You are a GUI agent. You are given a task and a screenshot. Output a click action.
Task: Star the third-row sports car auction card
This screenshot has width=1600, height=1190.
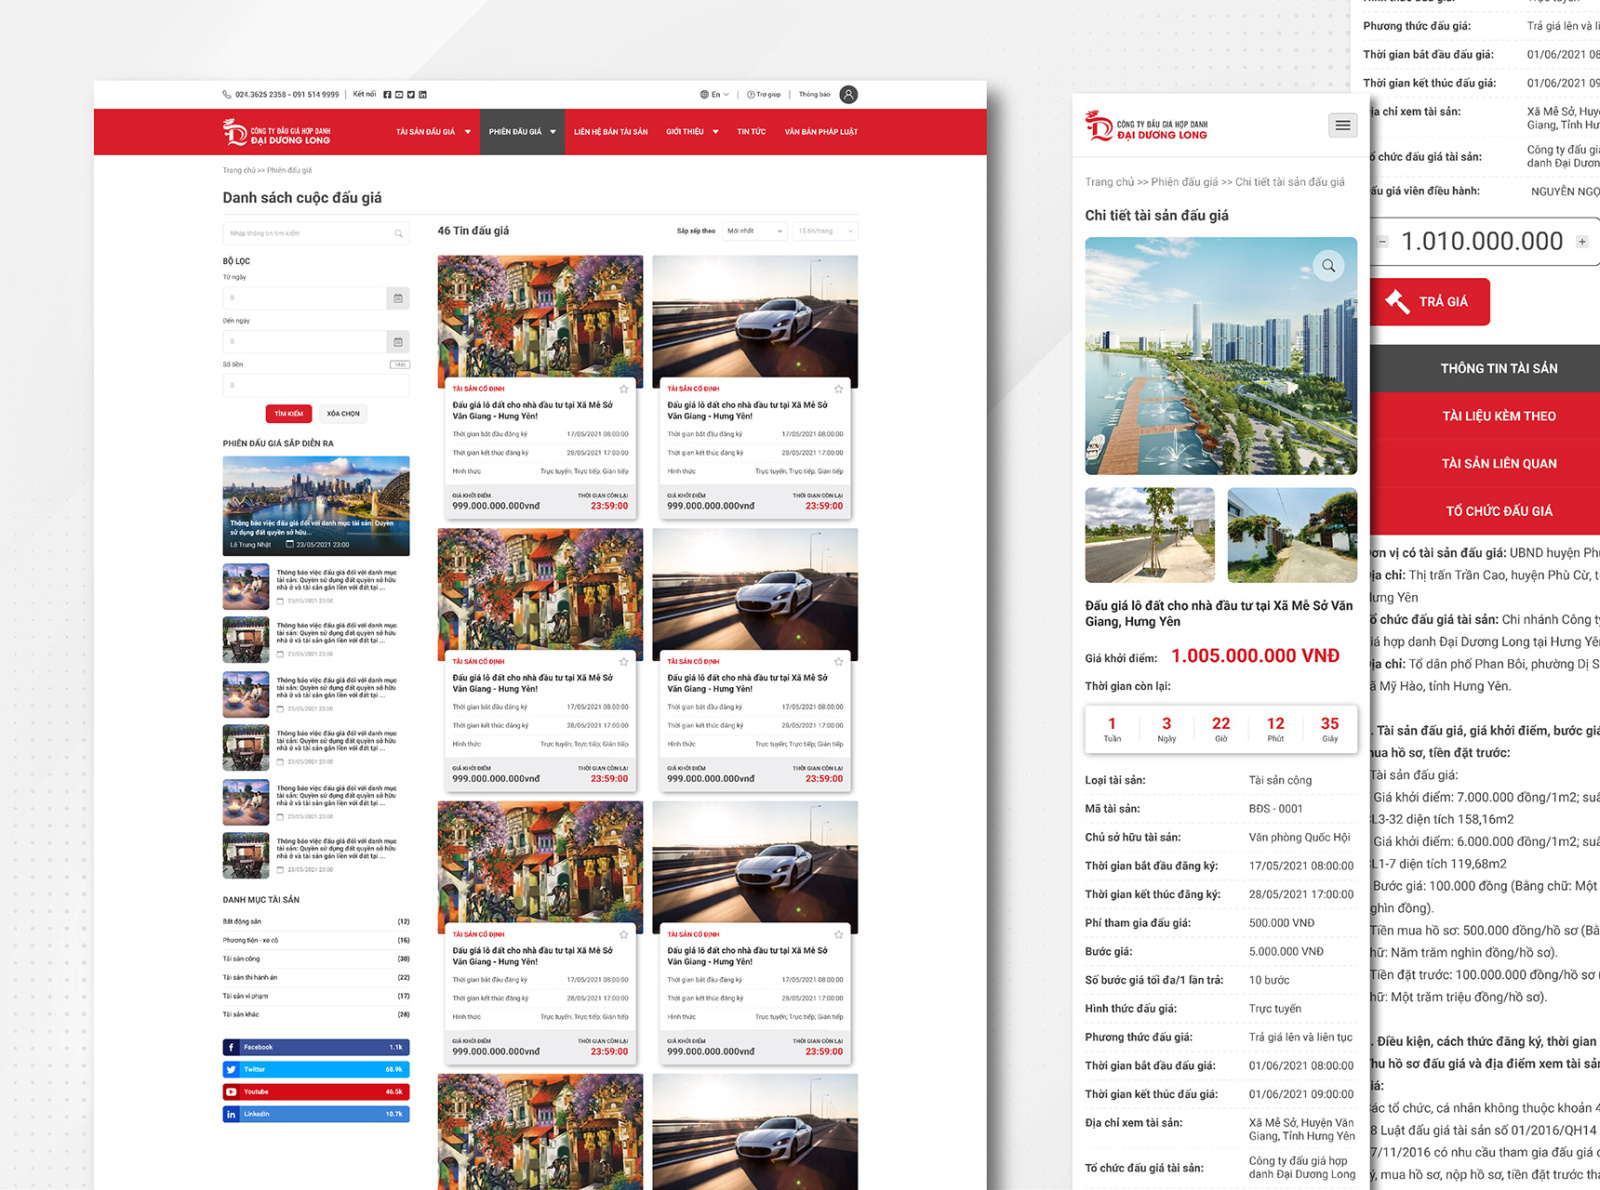839,935
